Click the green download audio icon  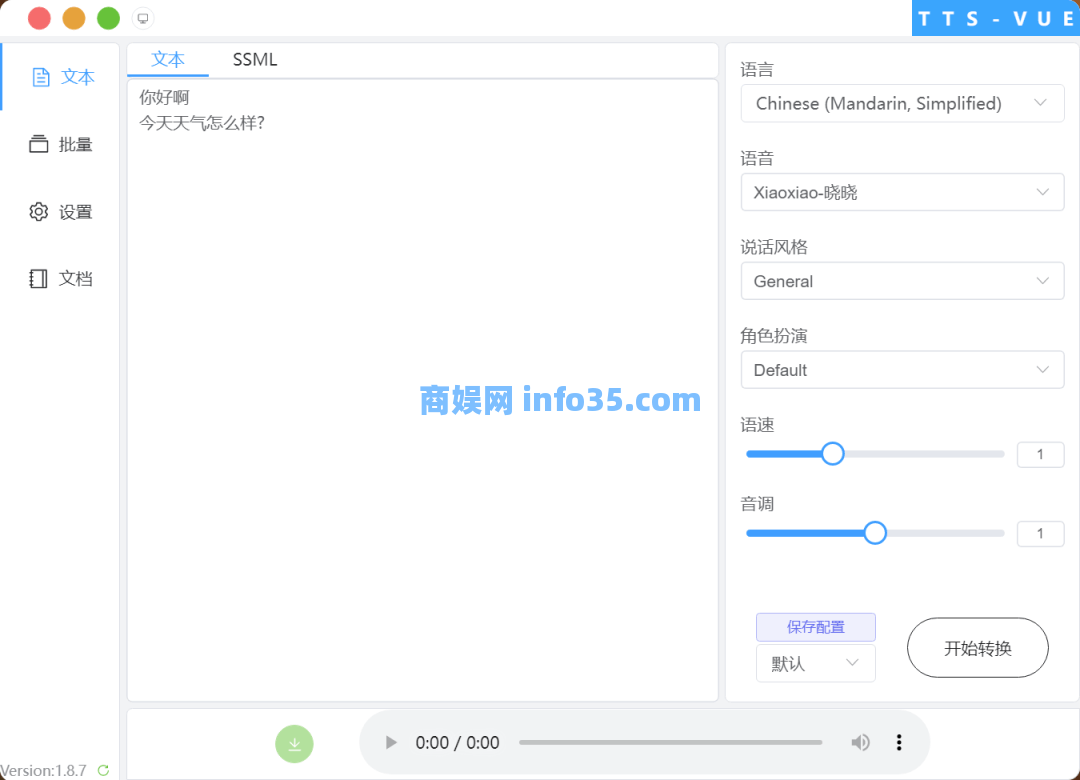tap(294, 743)
